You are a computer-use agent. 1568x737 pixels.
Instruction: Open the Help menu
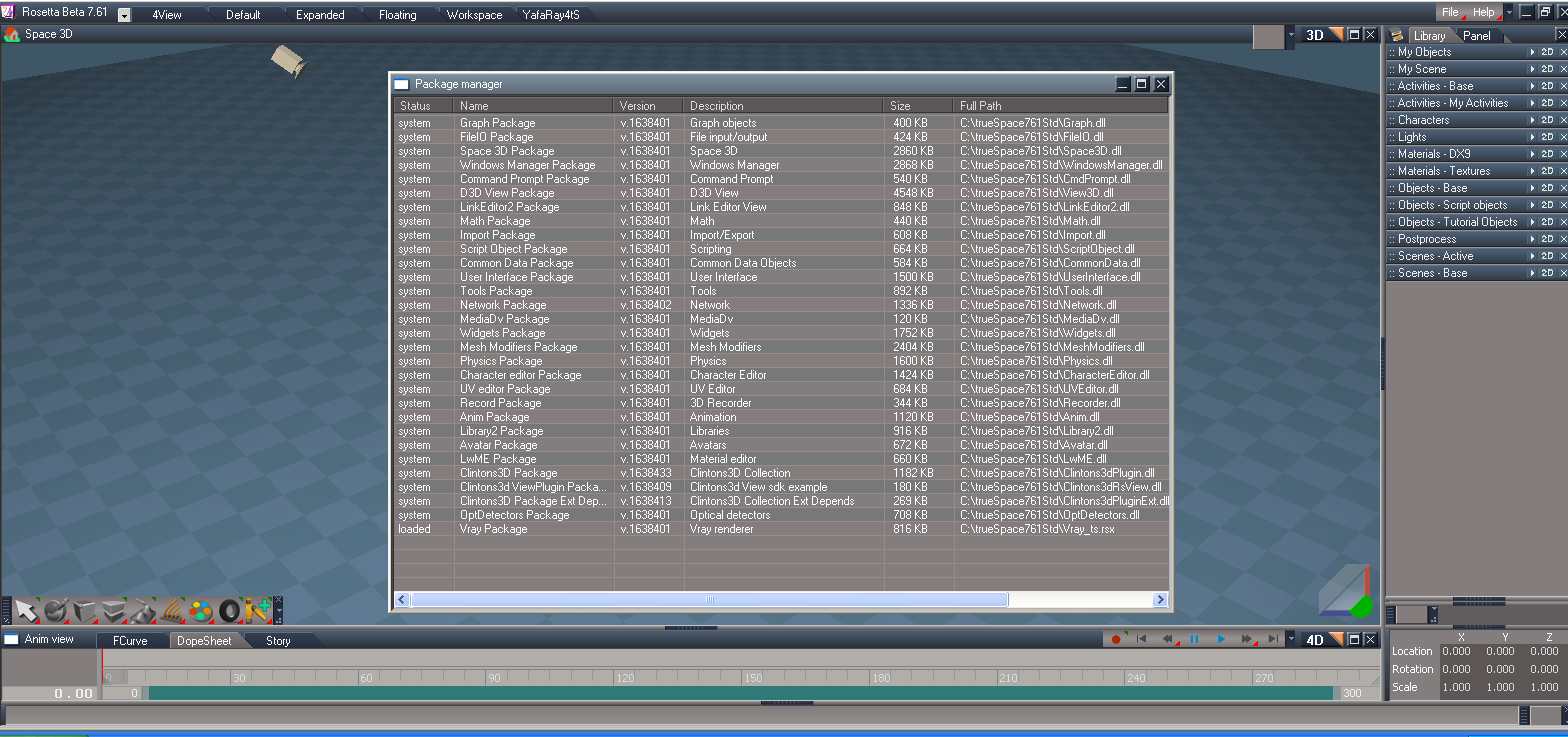(1484, 13)
